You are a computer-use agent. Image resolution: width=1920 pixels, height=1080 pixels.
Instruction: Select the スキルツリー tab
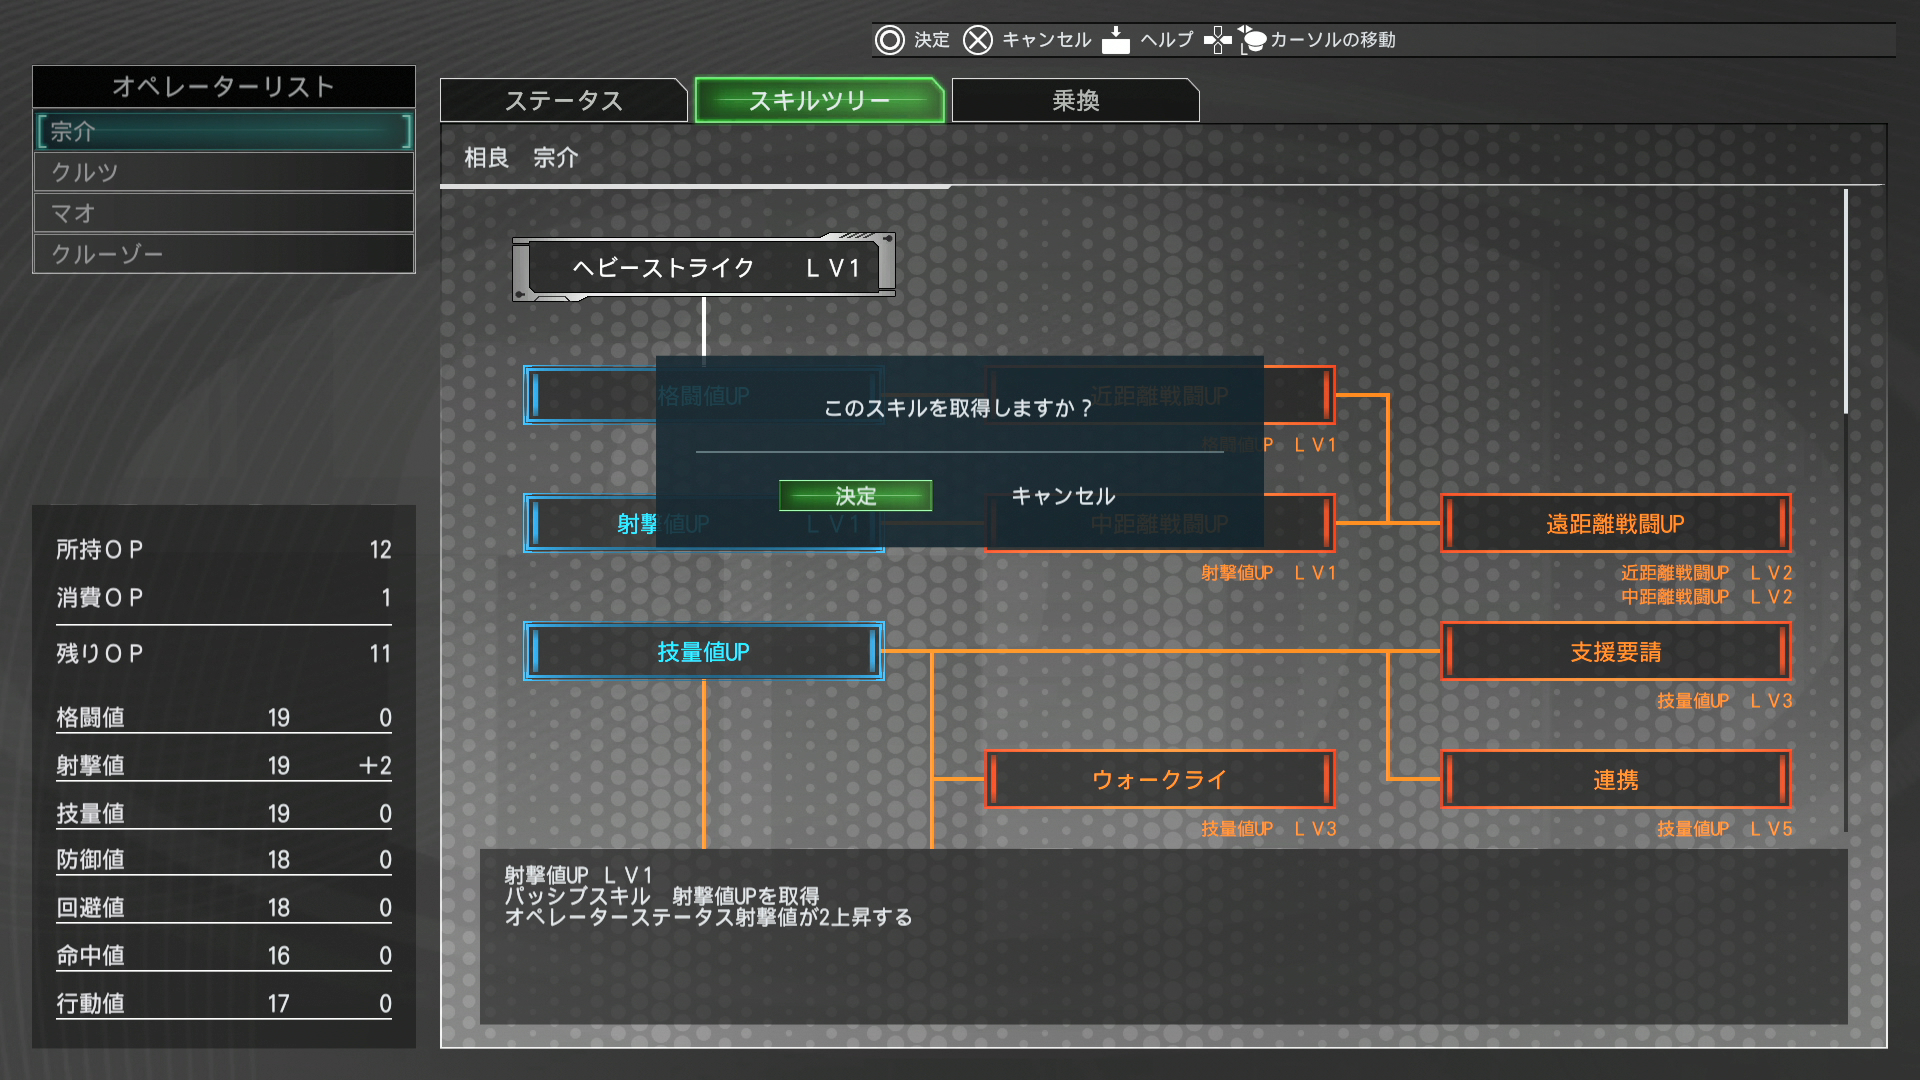[x=819, y=101]
